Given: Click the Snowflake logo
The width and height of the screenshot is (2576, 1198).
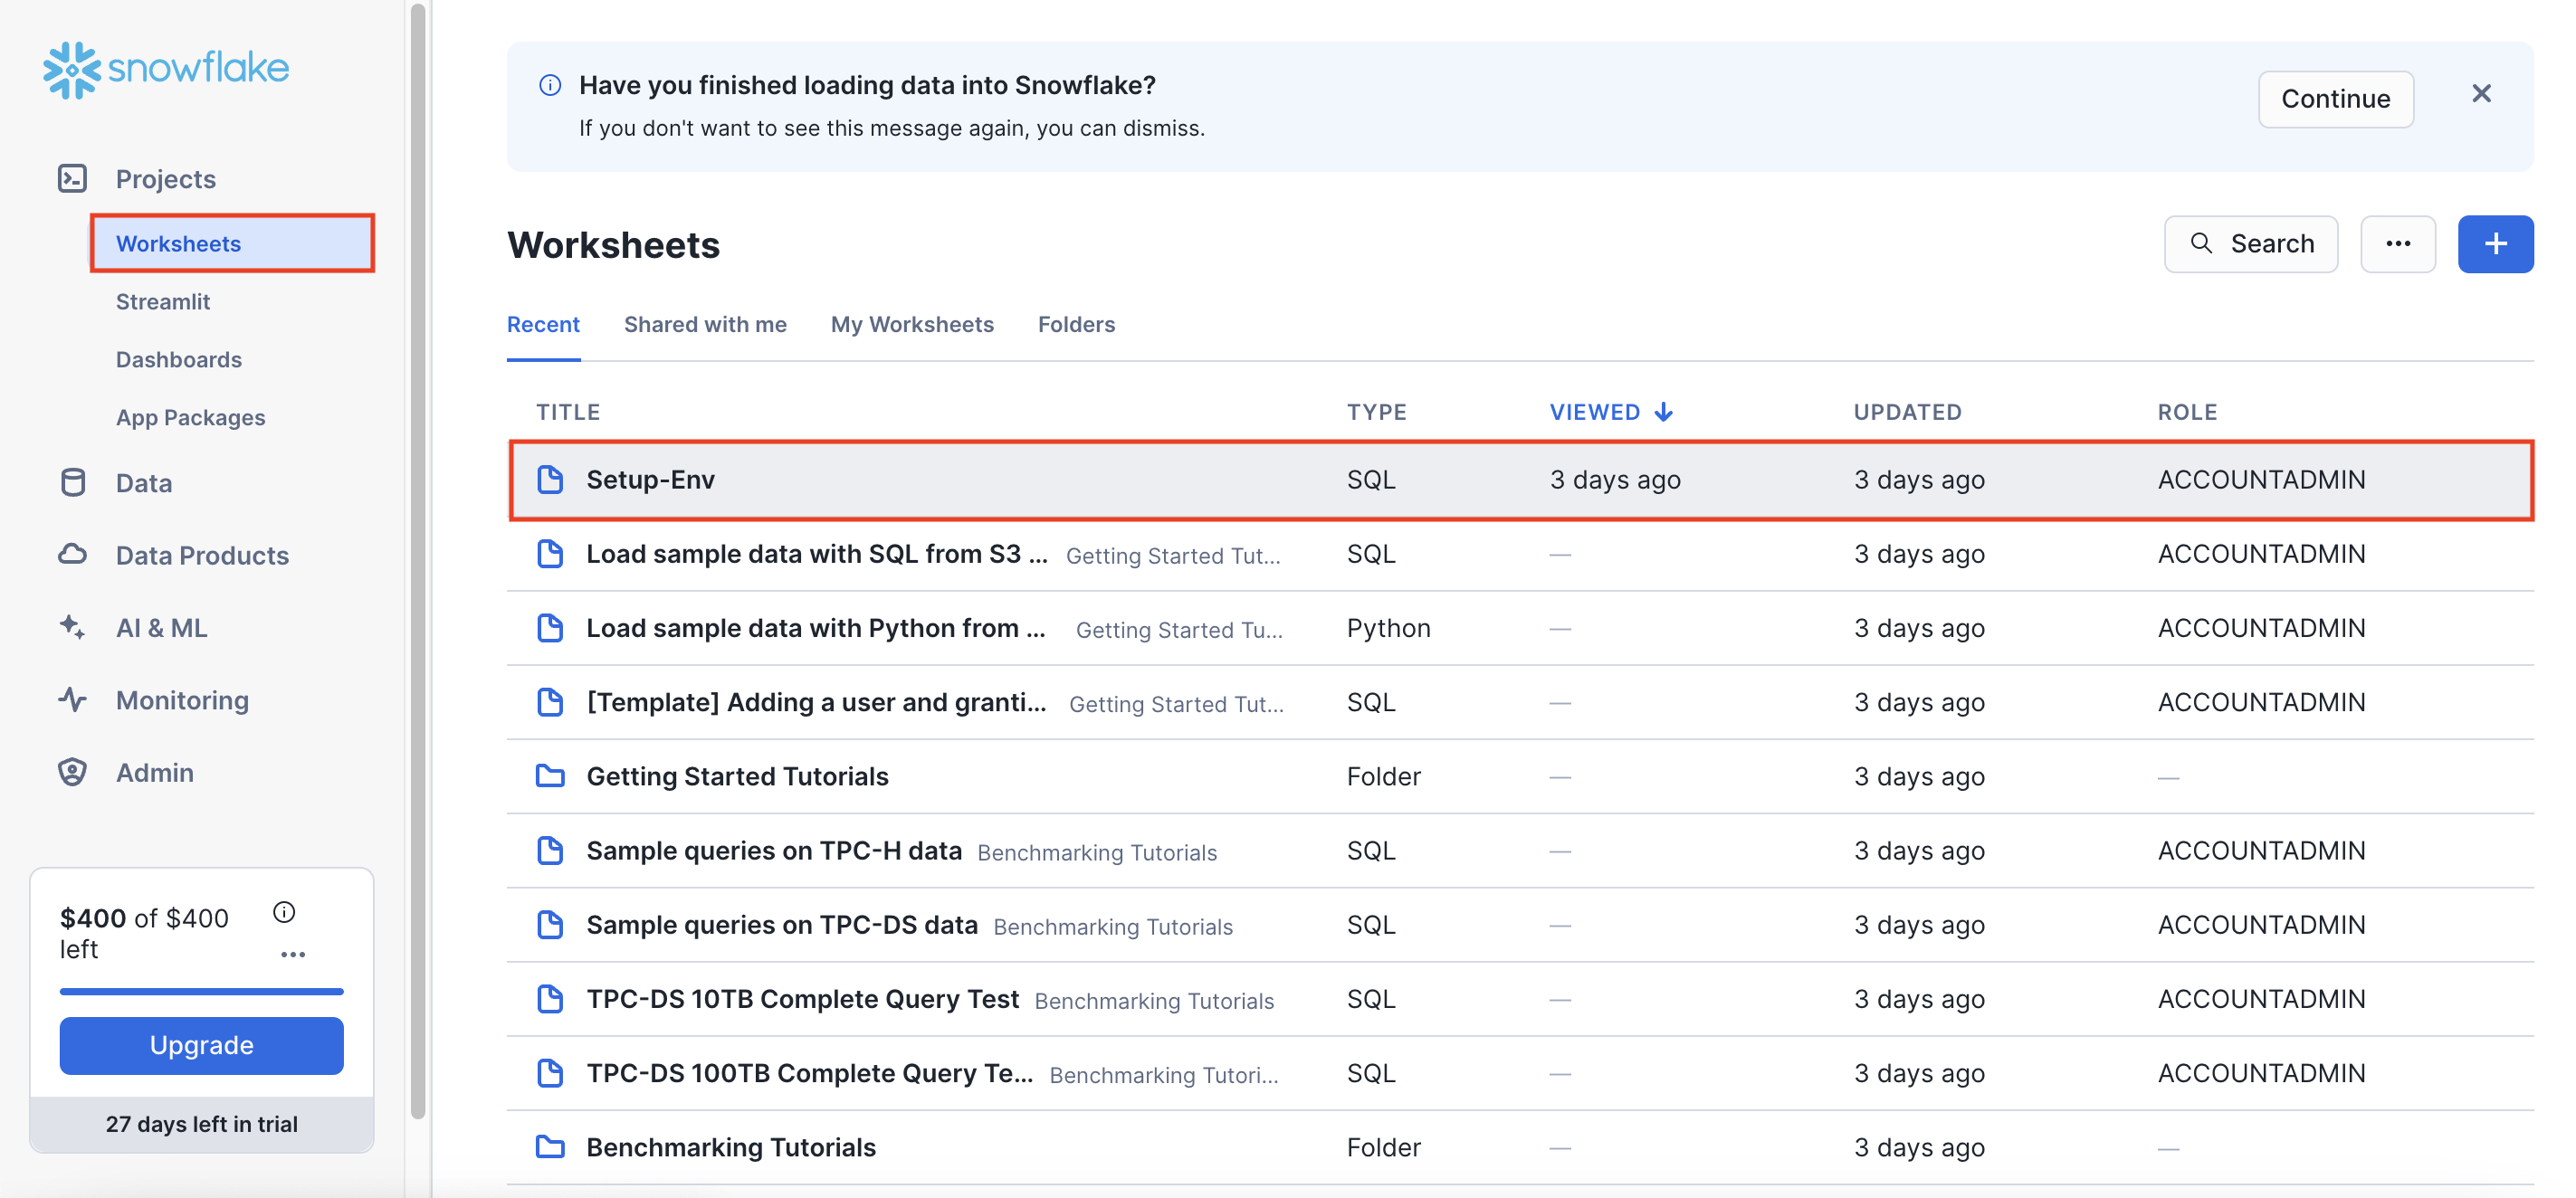Looking at the screenshot, I should coord(166,68).
